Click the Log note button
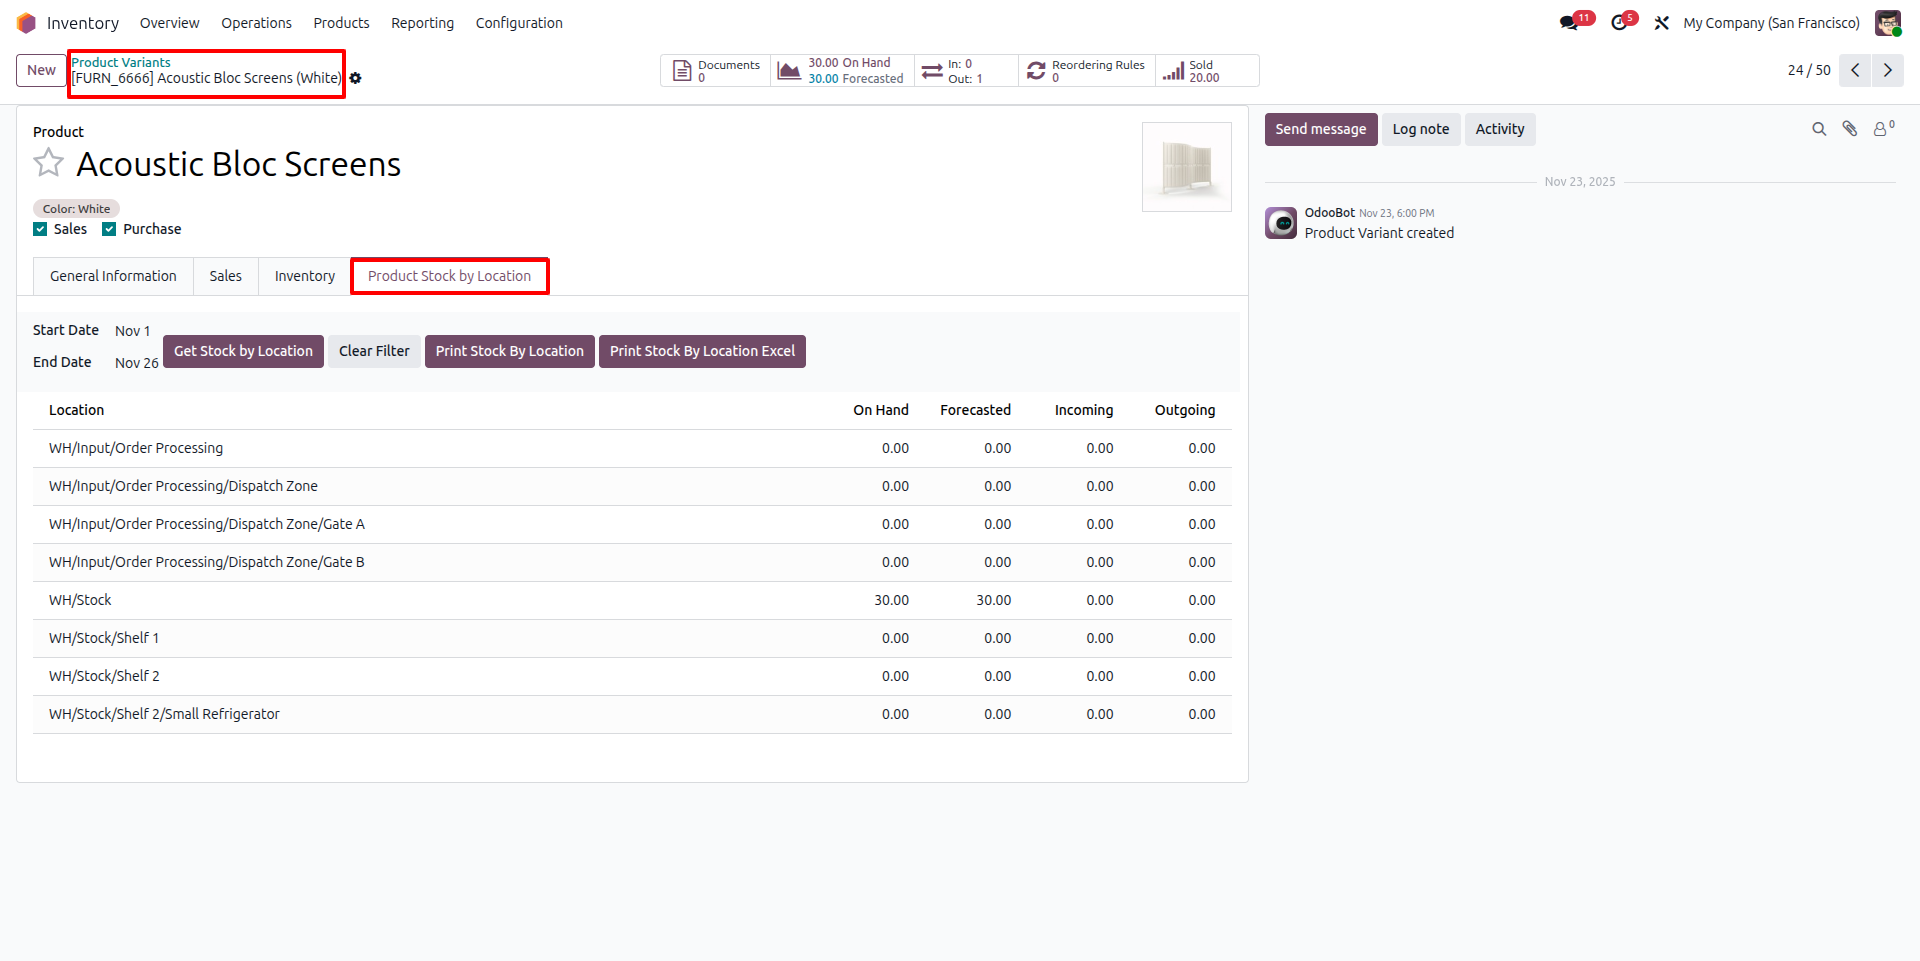Viewport: 1920px width, 961px height. (1420, 129)
